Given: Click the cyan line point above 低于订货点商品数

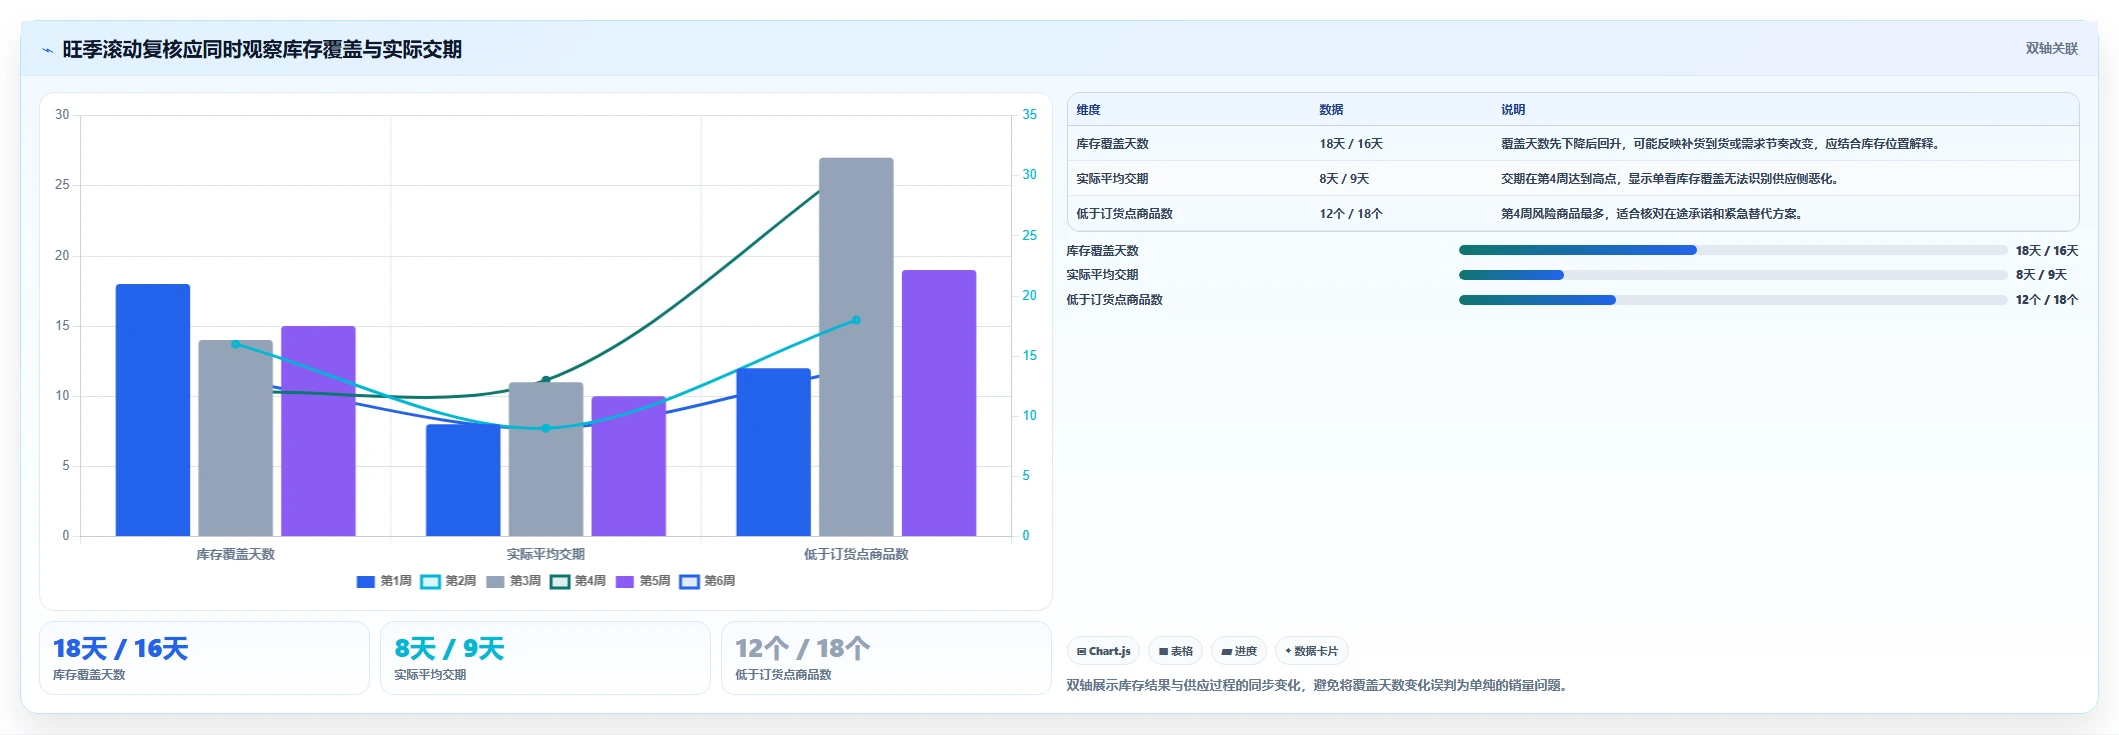Looking at the screenshot, I should click(x=856, y=320).
